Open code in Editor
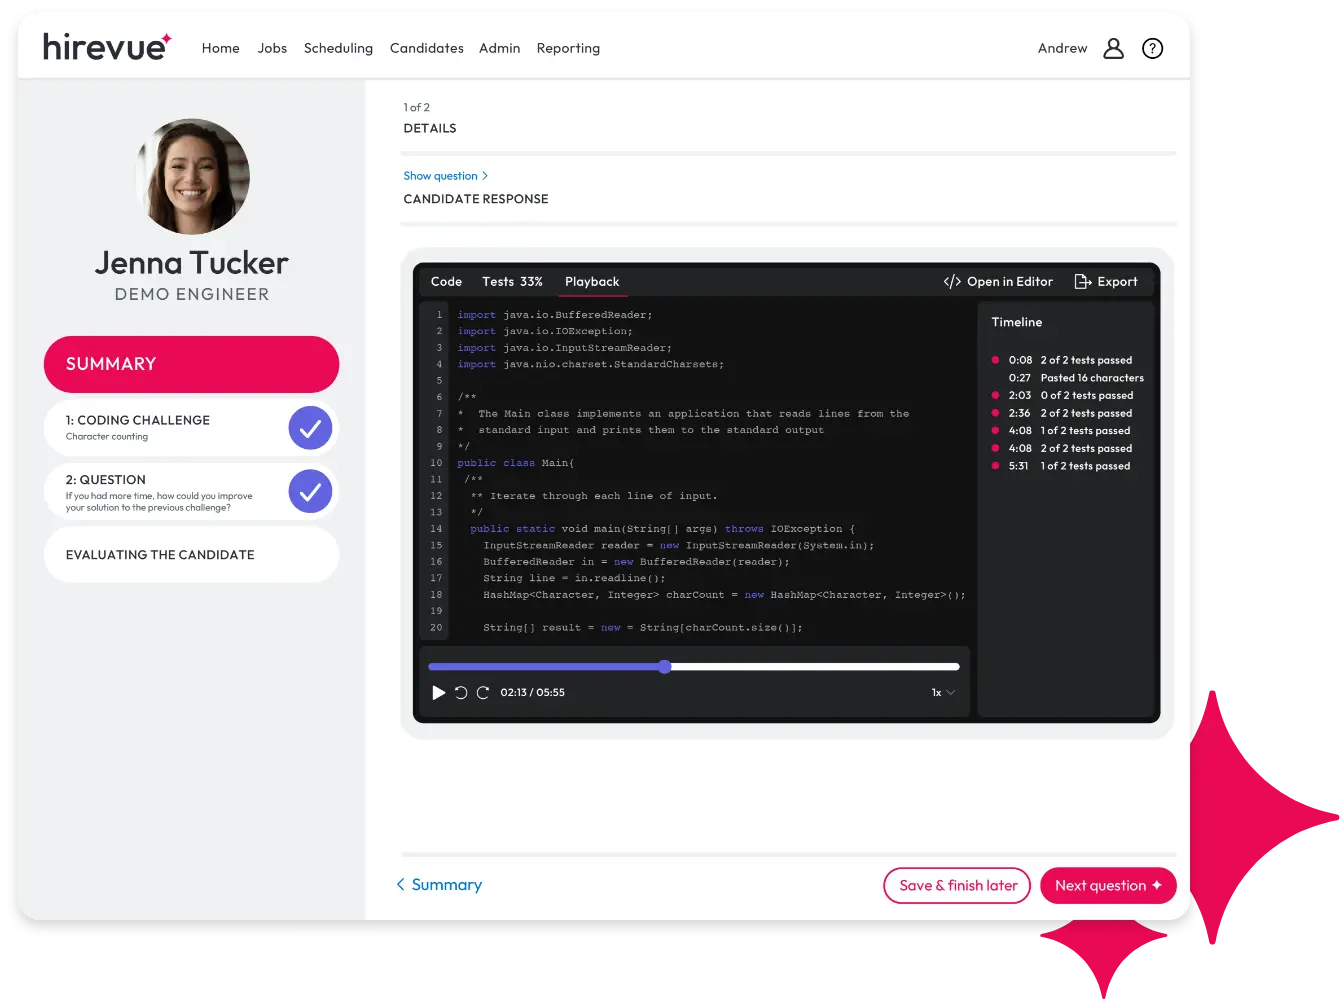Screen dimensions: 1340x999 [x=998, y=282]
